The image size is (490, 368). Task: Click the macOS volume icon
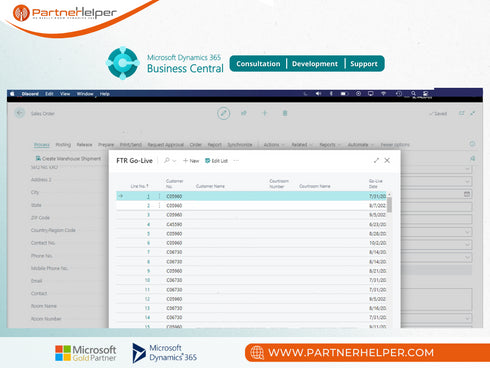tap(318, 94)
